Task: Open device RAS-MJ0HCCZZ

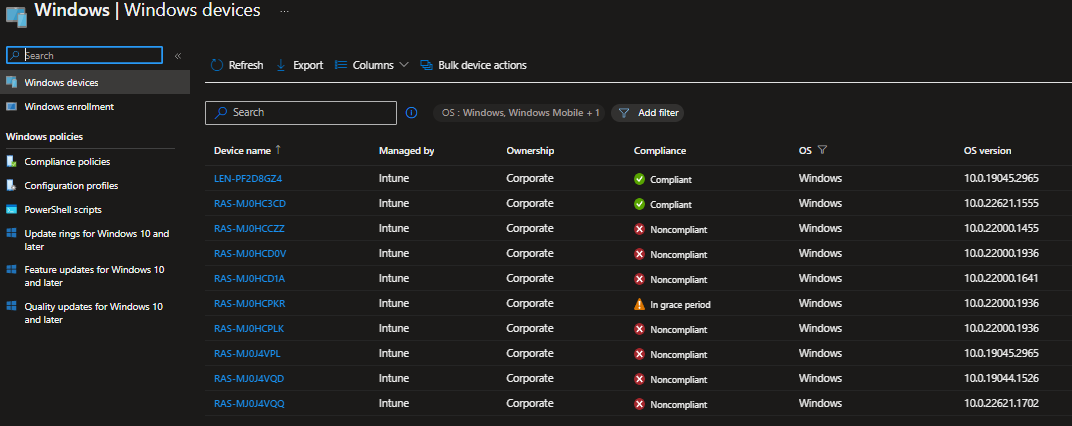Action: pyautogui.click(x=249, y=228)
